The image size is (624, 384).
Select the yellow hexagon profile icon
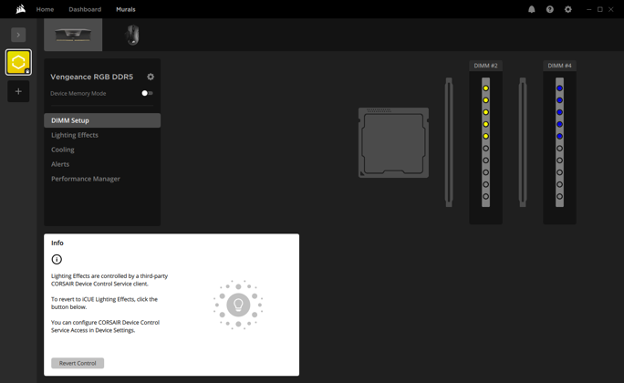18,62
